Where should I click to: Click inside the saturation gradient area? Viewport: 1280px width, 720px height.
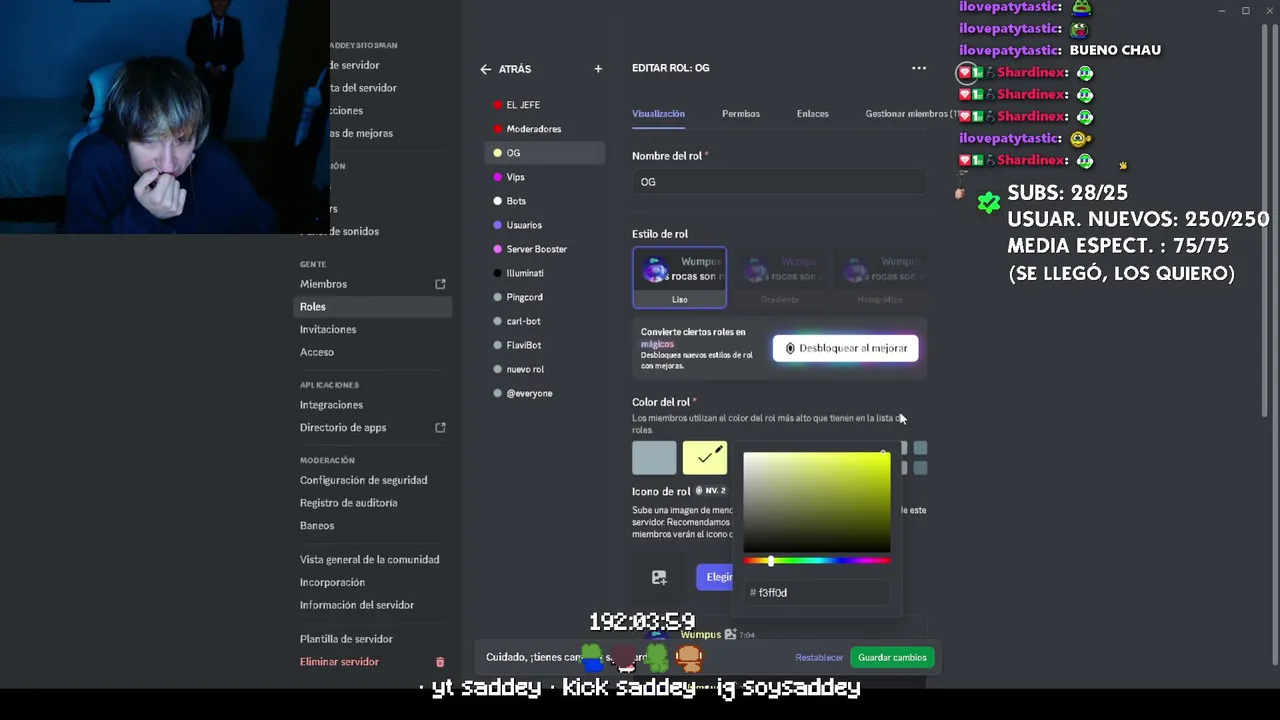click(x=817, y=502)
